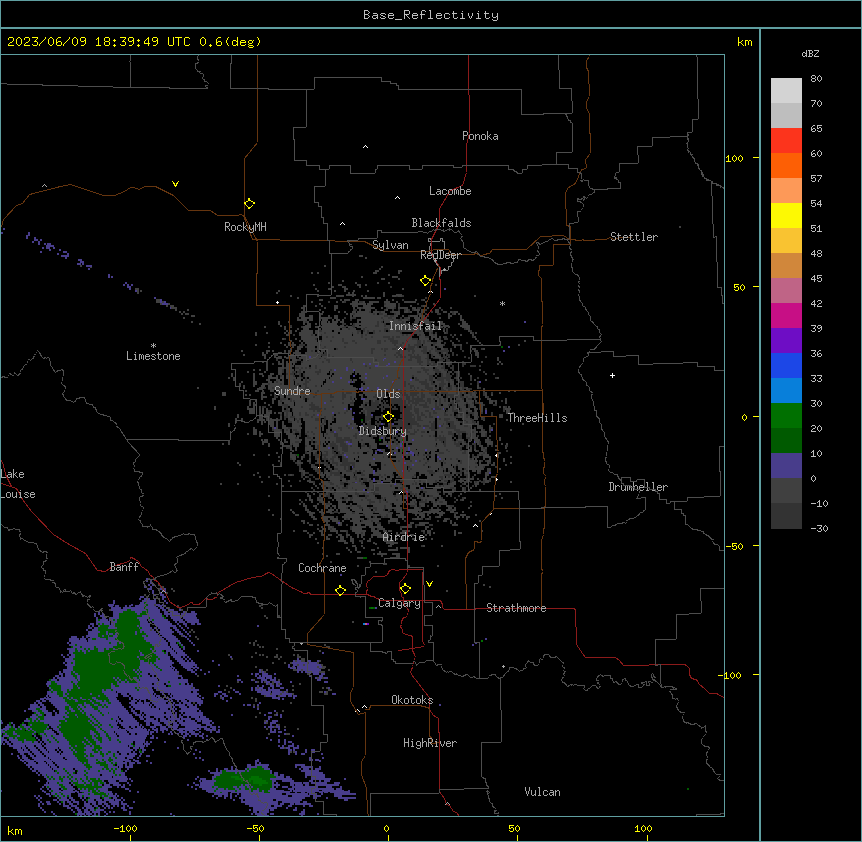The image size is (862, 842).
Task: Click the RockyMH label
Action: 245,227
